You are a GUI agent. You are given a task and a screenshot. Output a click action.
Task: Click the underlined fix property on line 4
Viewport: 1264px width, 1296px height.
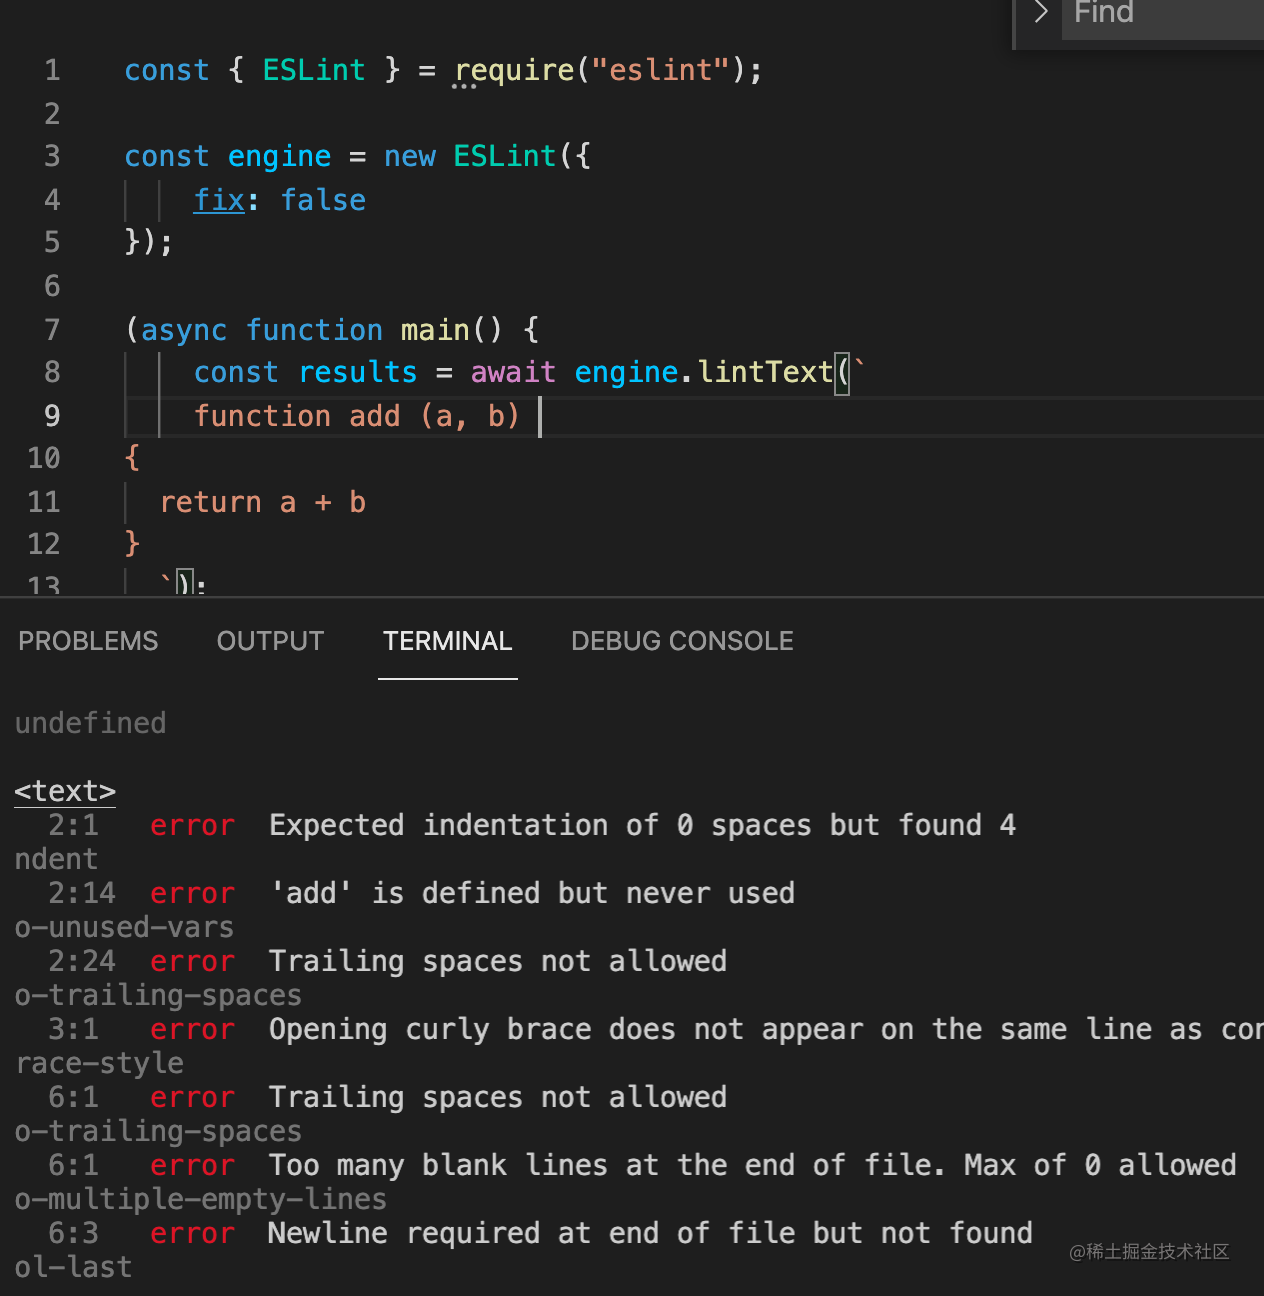click(219, 200)
